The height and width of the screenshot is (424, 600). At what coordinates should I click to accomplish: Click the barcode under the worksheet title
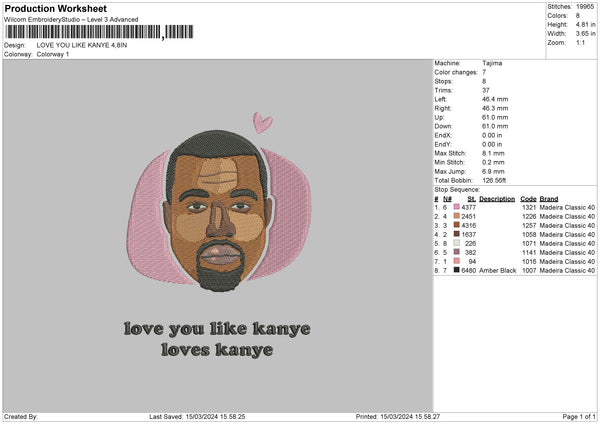tap(99, 32)
